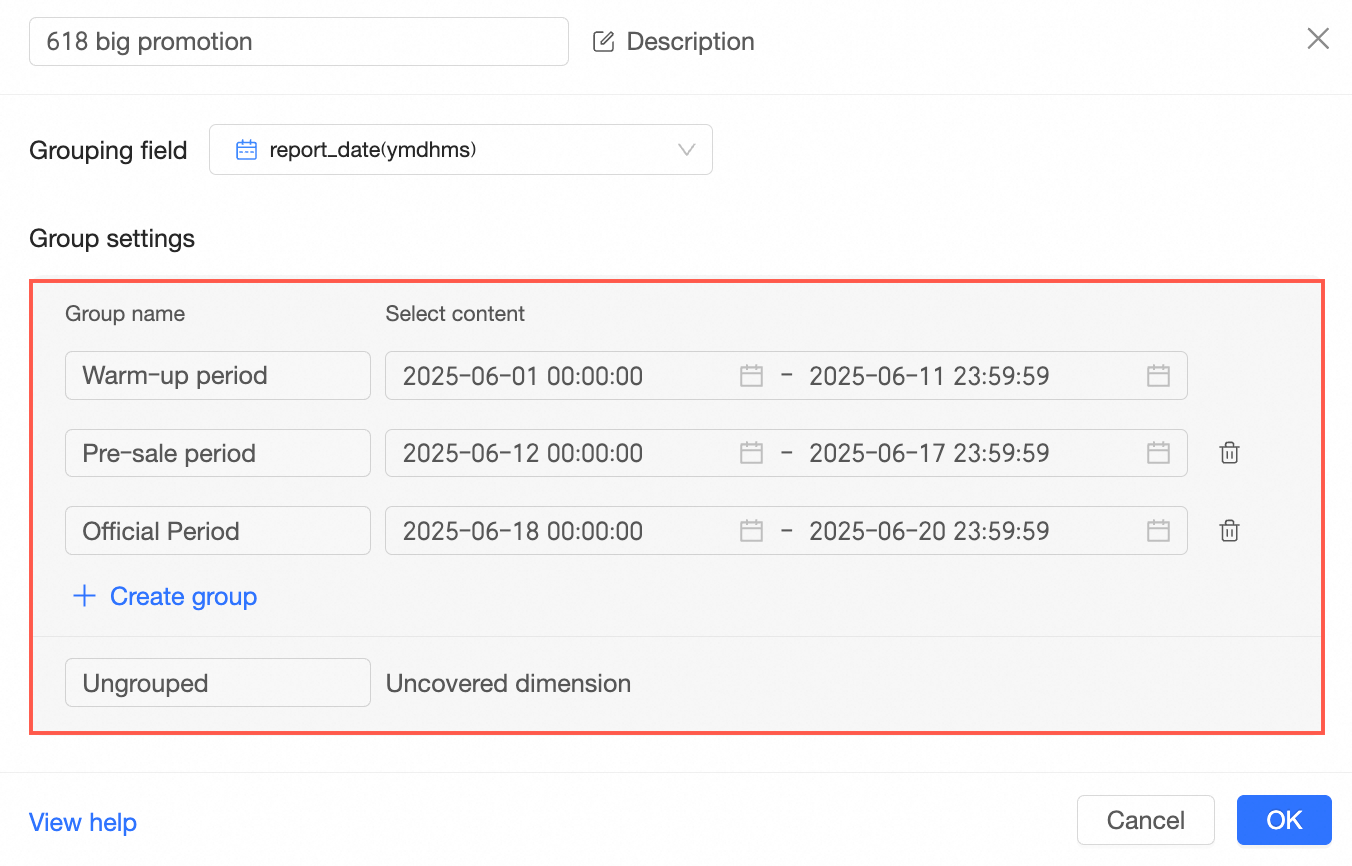Confirm with the OK button
This screenshot has width=1352, height=866.
(1284, 821)
